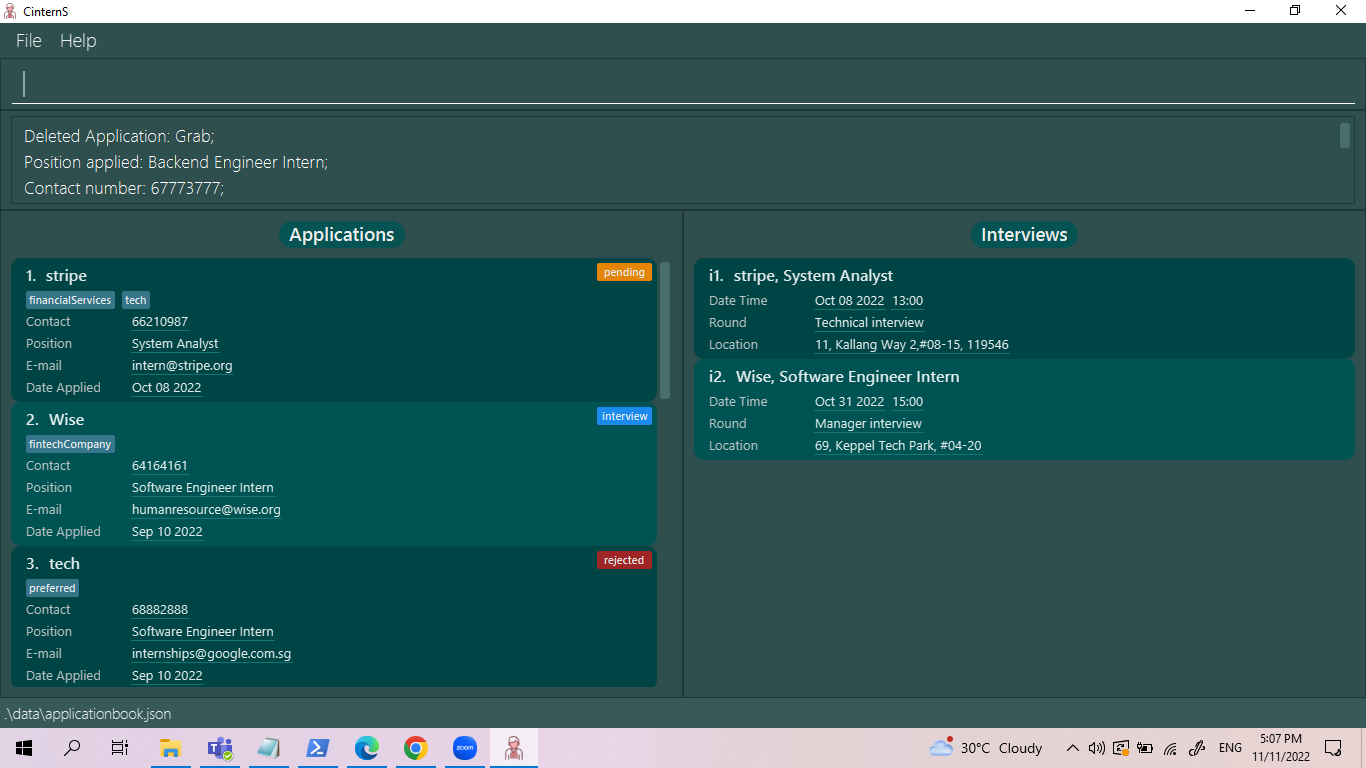
Task: Click the email intern@stripe.org
Action: pos(182,366)
